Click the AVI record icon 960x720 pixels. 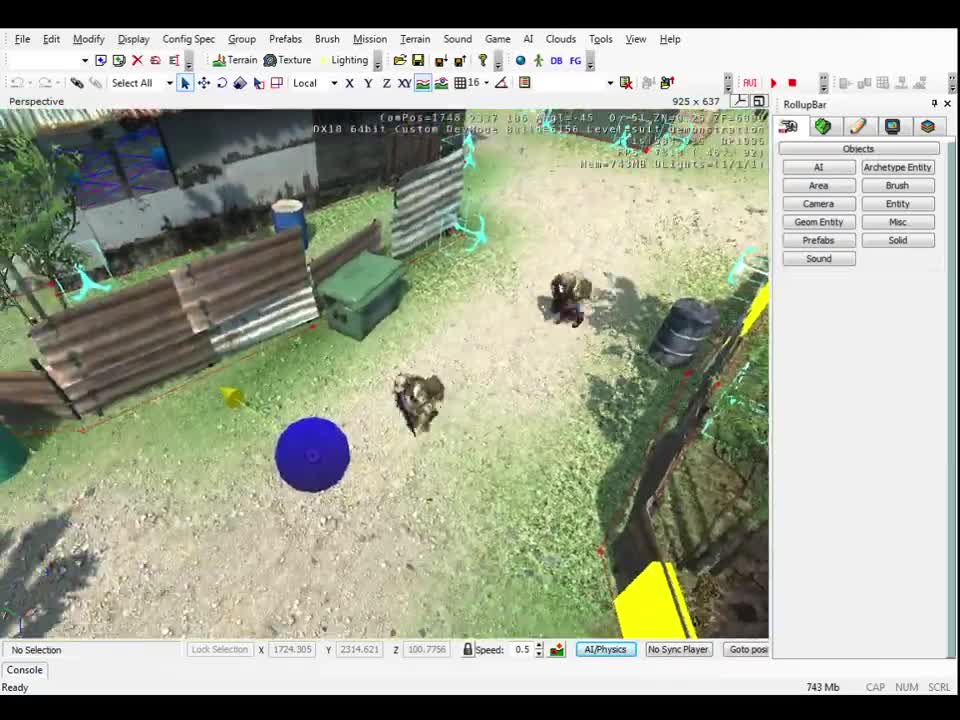(x=750, y=83)
